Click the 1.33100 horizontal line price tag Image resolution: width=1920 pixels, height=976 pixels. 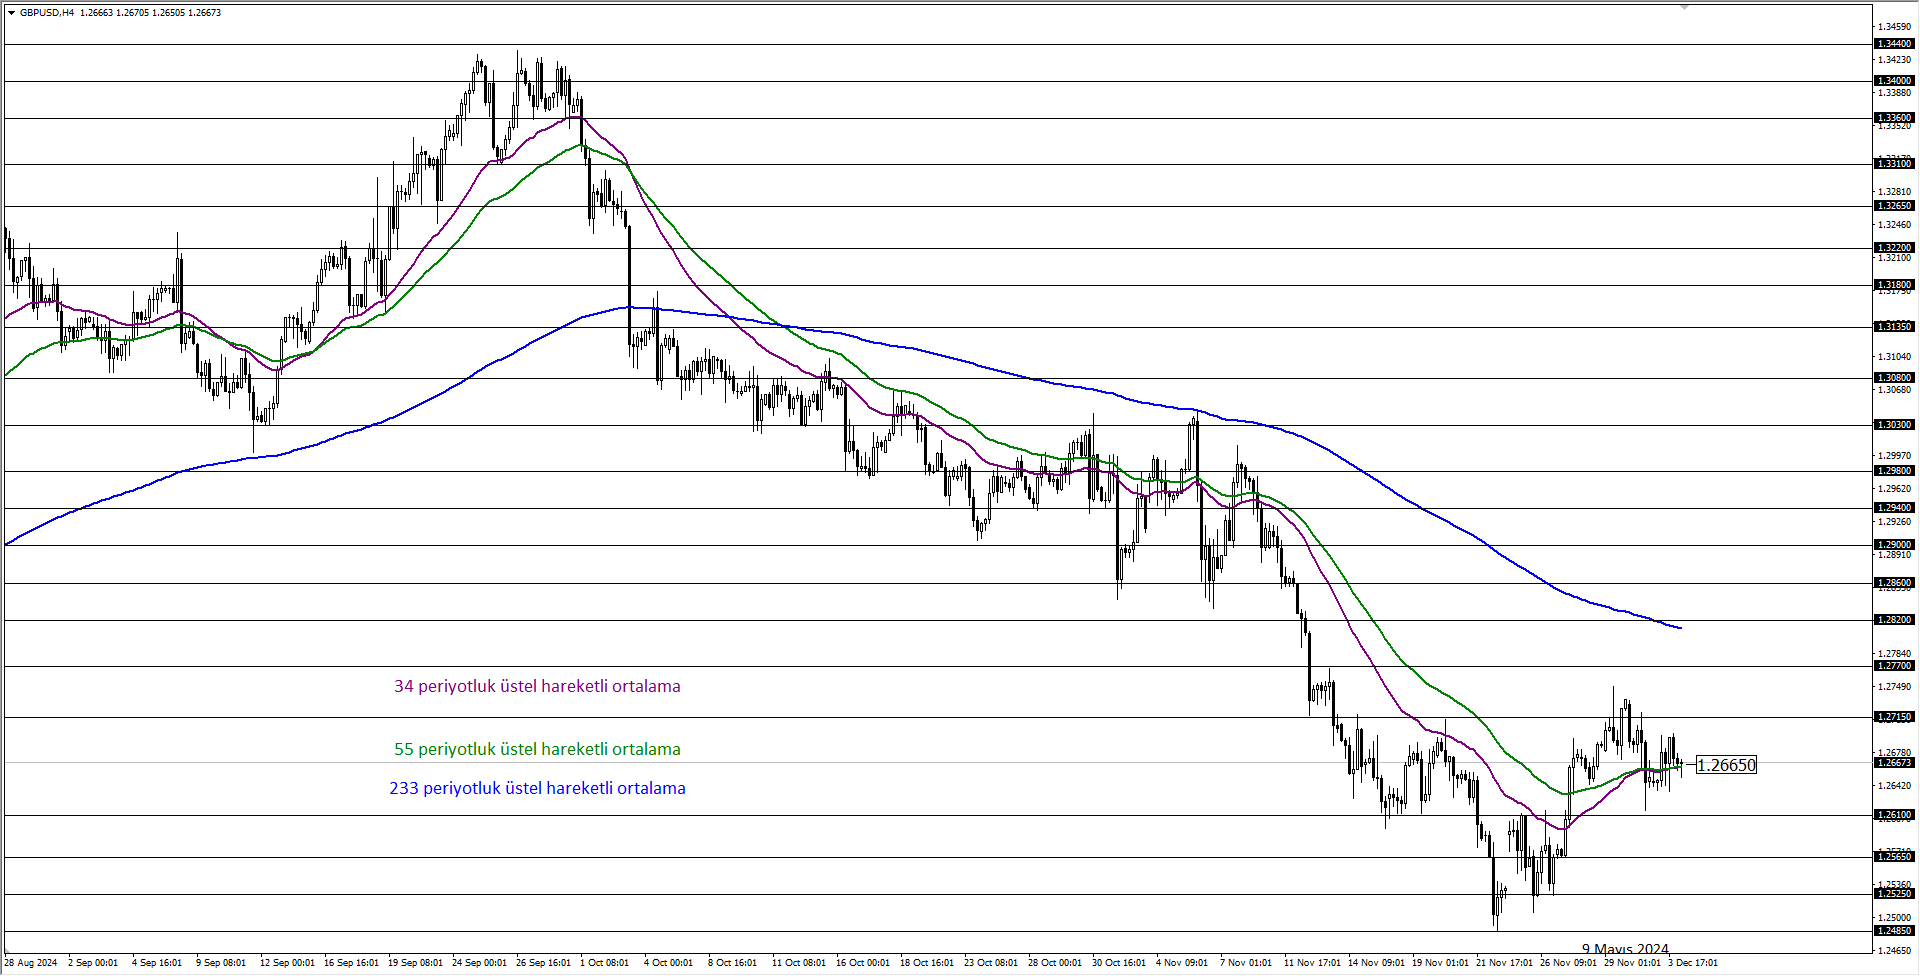[1894, 164]
